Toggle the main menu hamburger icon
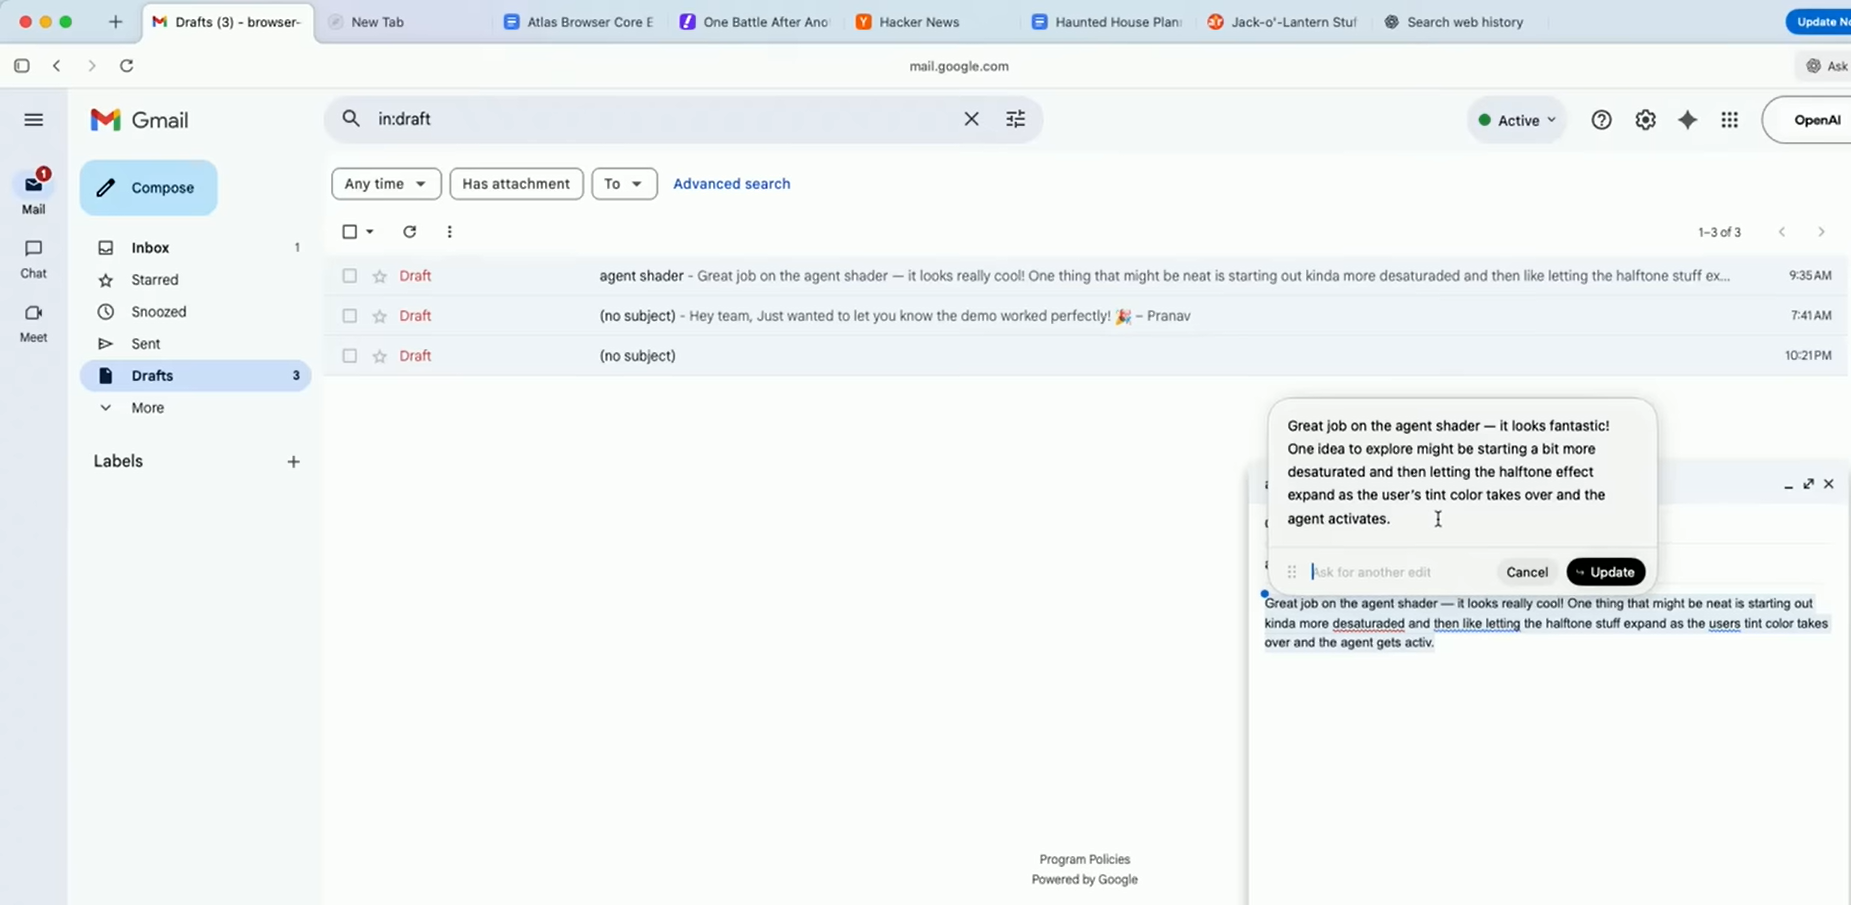The width and height of the screenshot is (1851, 905). pyautogui.click(x=34, y=120)
